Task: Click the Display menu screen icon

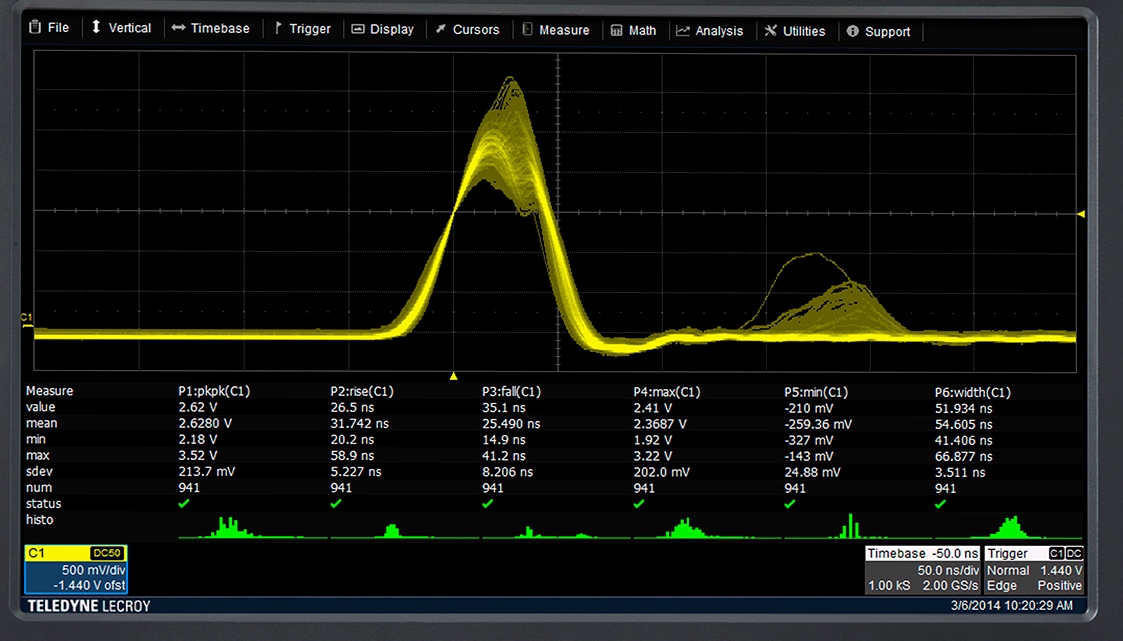Action: (357, 30)
